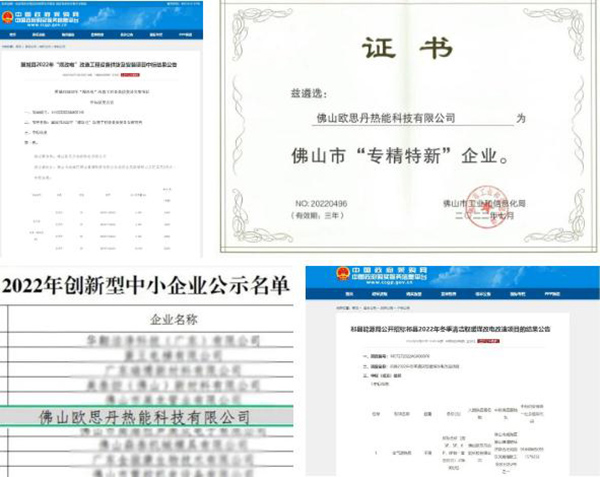Viewport: 600px width, 477px height.
Task: Click the 证书 heading on the certificate
Action: tap(408, 48)
